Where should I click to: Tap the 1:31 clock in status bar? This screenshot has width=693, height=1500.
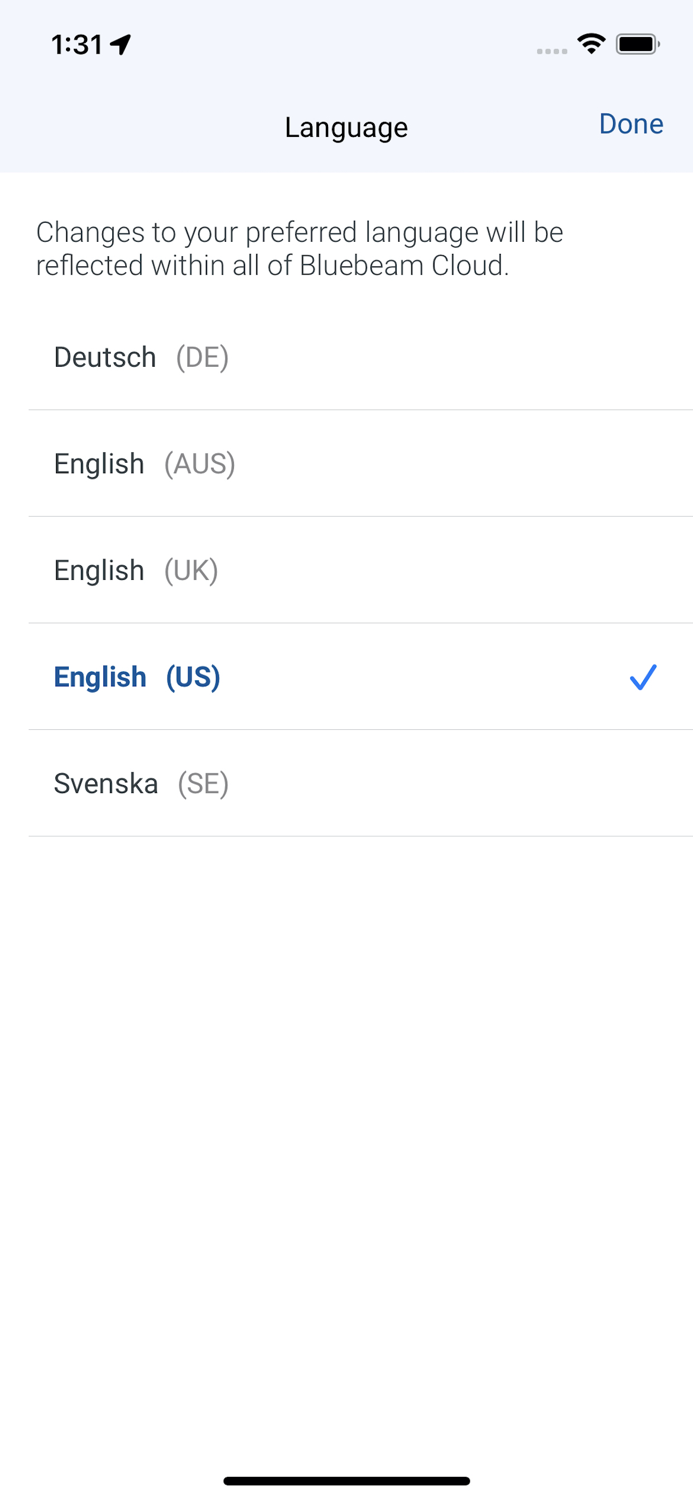[x=77, y=44]
